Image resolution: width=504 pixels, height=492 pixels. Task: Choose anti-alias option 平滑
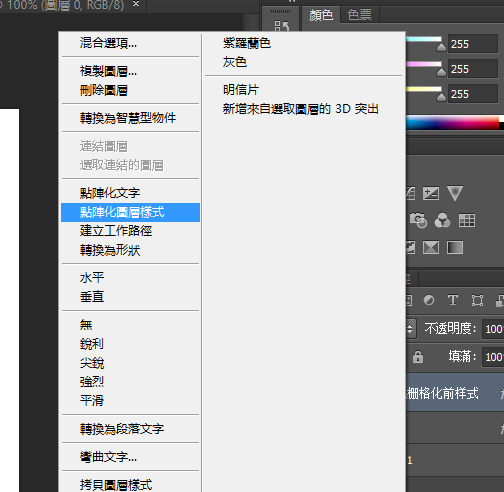tap(130, 400)
